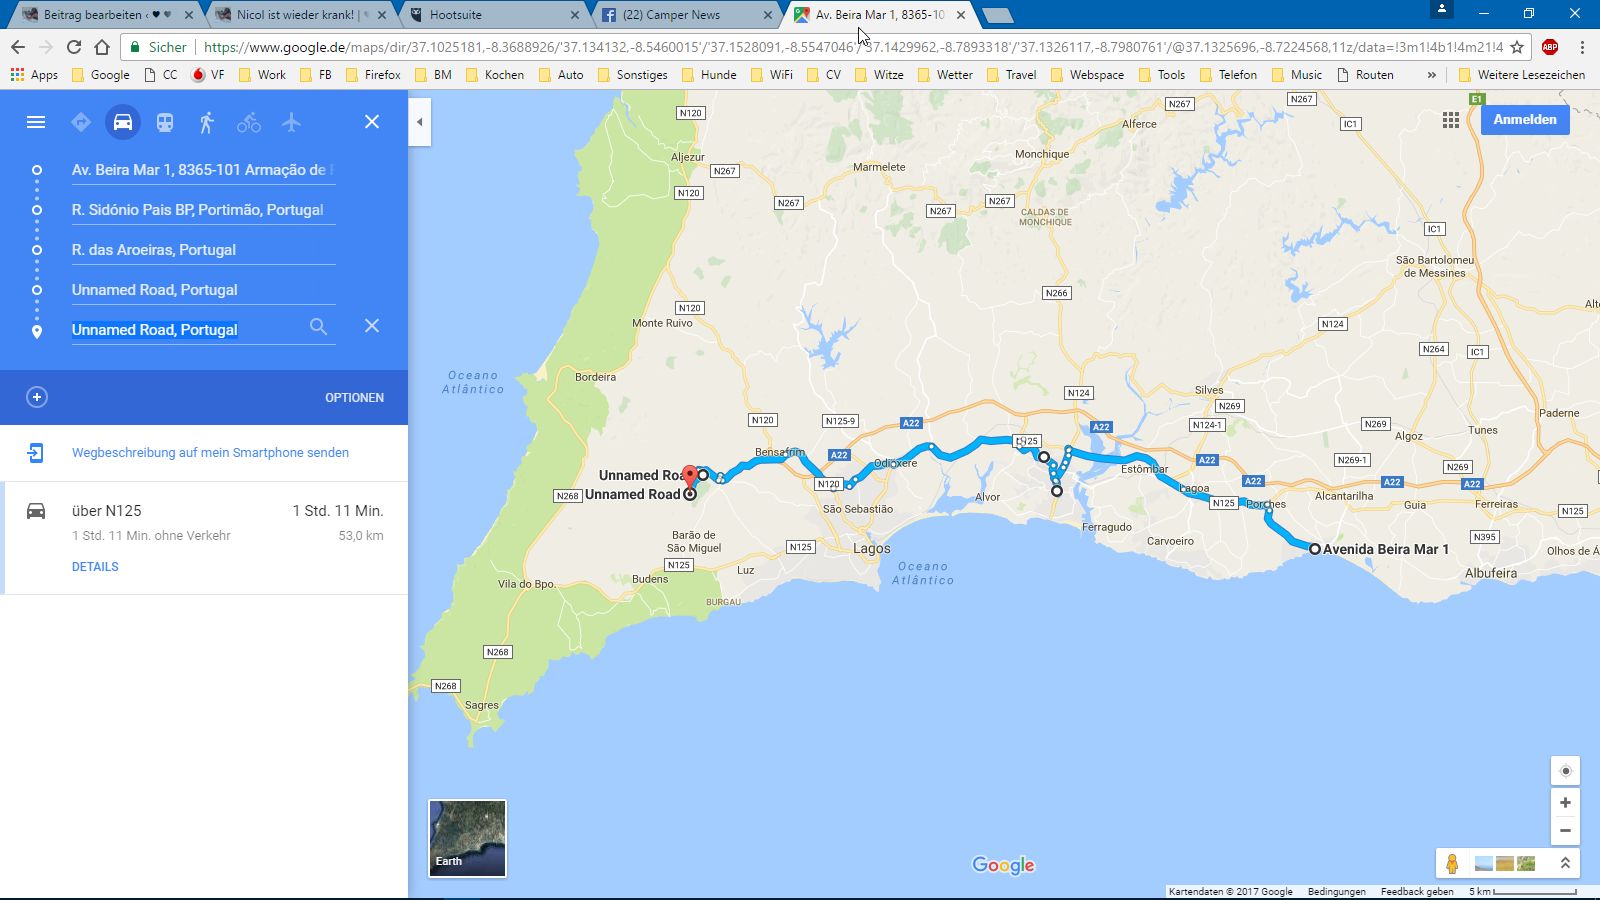The image size is (1600, 900).
Task: Add another destination with plus icon
Action: (x=37, y=397)
